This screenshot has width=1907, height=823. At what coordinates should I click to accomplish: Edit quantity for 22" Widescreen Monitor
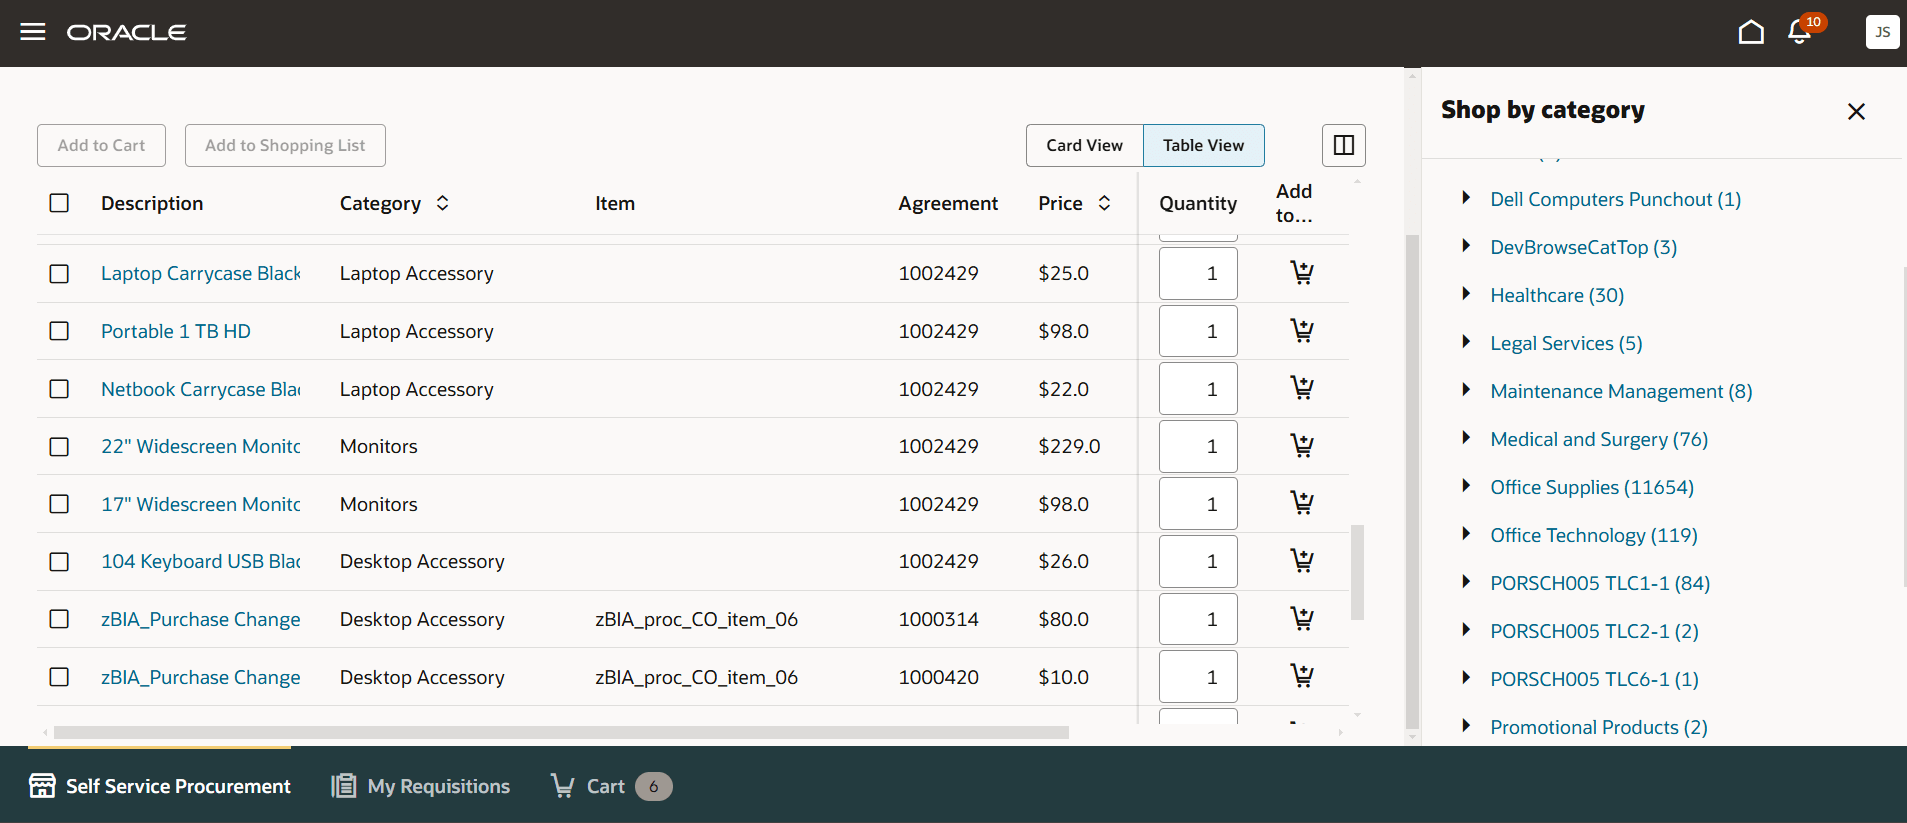1198,446
